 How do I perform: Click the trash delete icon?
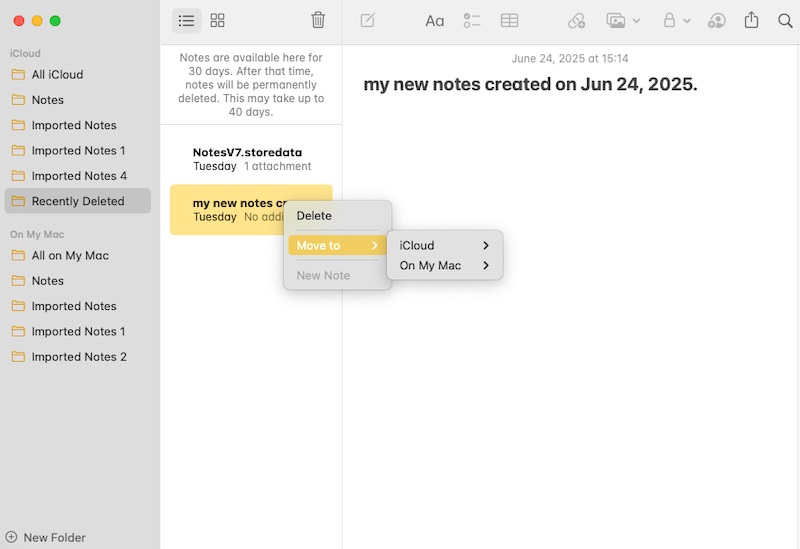[x=318, y=21]
